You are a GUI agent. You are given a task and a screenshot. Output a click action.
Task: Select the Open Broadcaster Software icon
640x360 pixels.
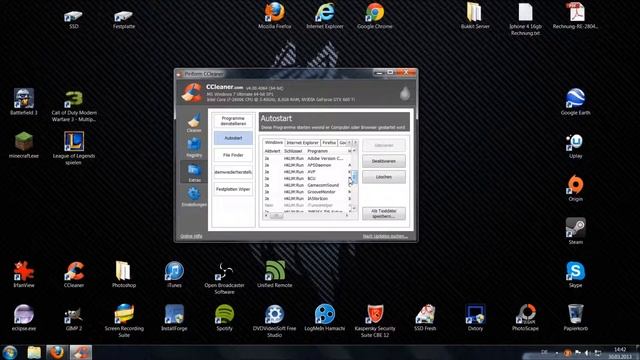(x=224, y=278)
